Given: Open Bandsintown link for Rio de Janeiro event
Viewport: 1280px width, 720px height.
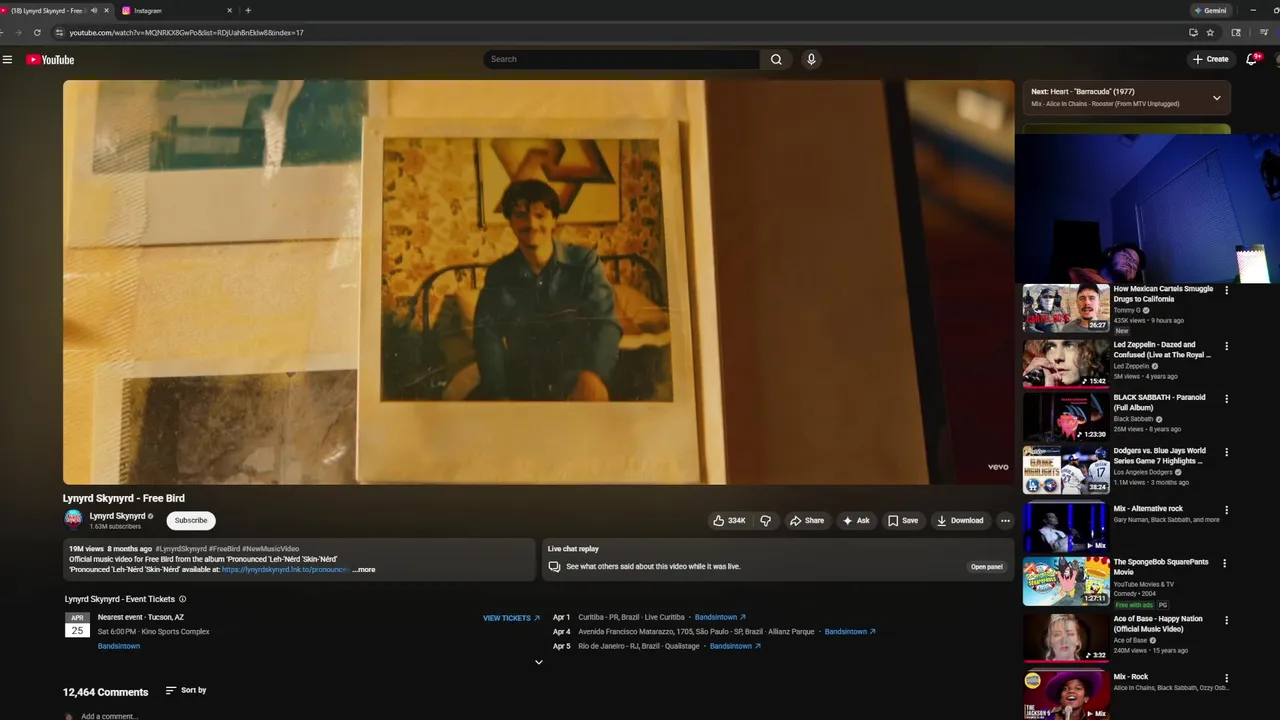Looking at the screenshot, I should (735, 646).
